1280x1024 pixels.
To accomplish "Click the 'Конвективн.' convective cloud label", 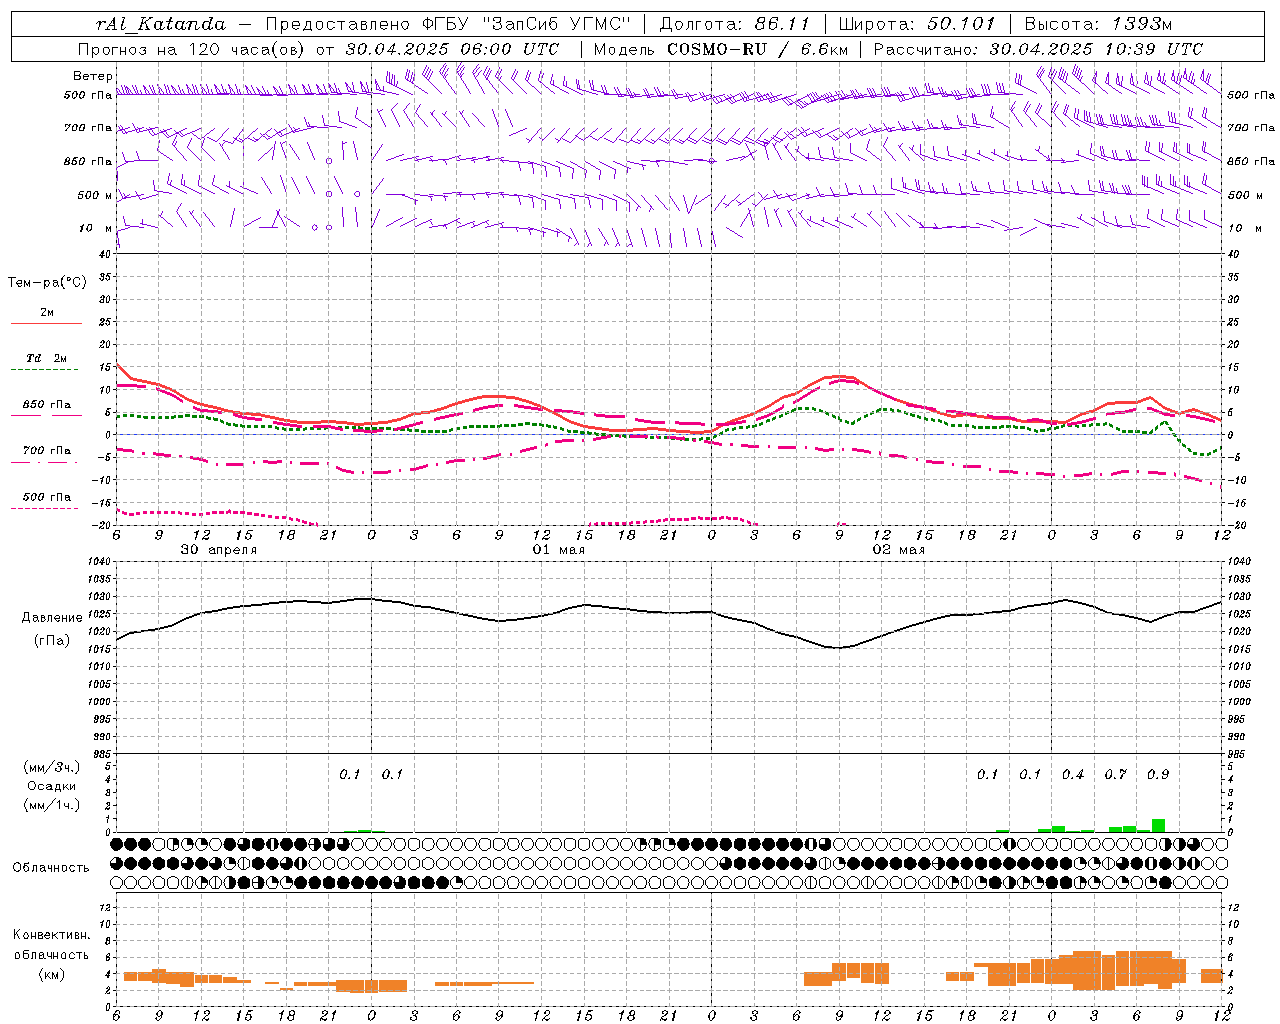I will (x=51, y=935).
